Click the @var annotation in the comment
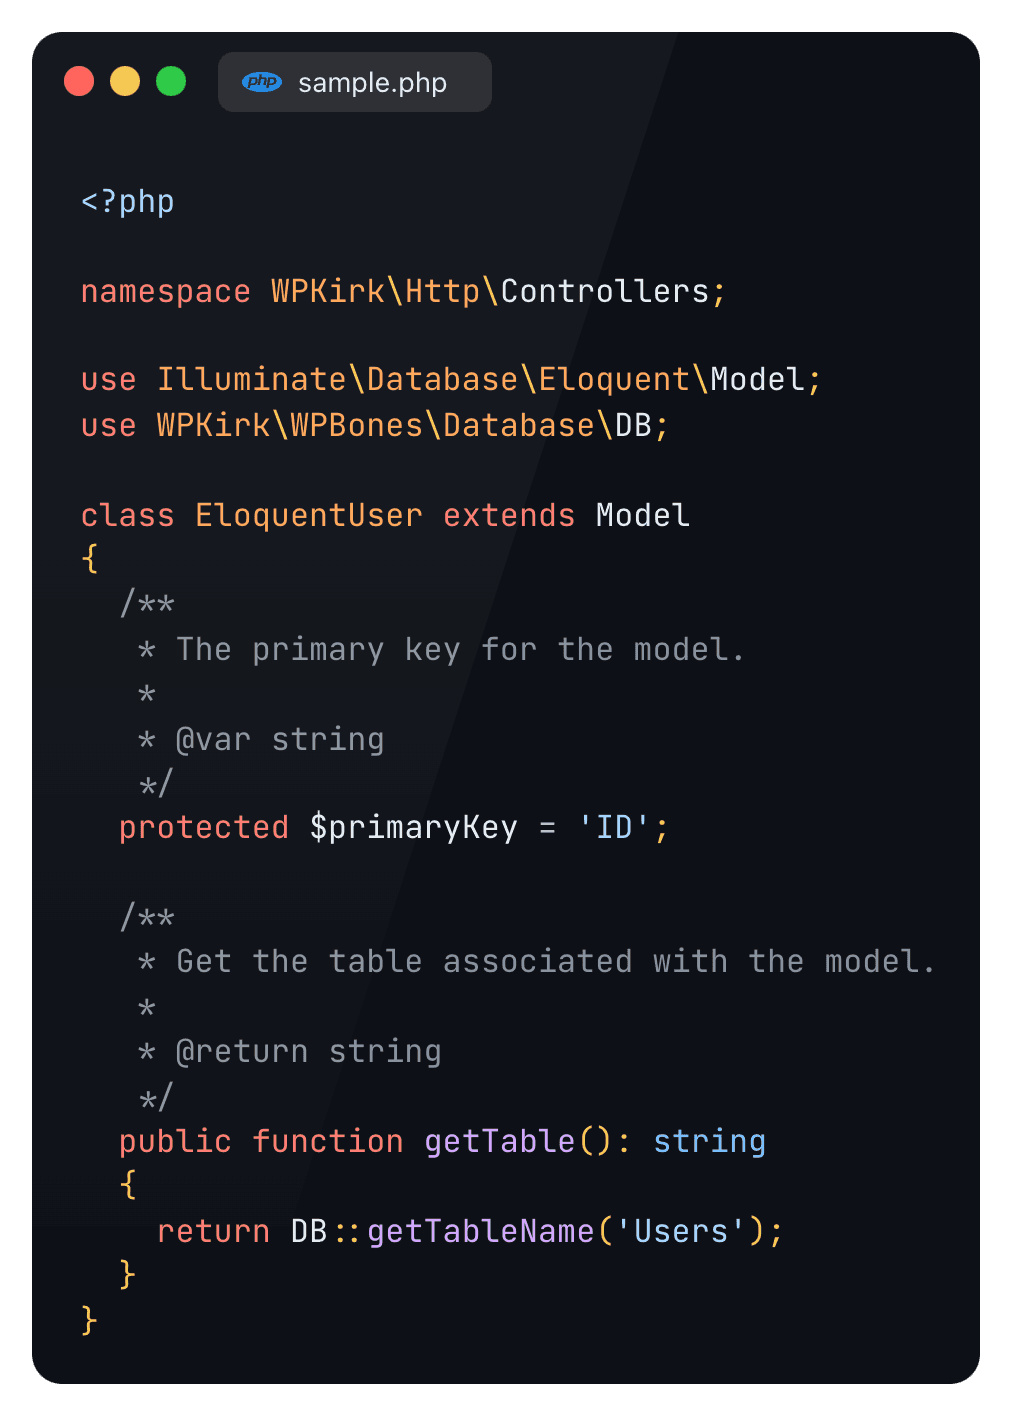 pos(212,739)
